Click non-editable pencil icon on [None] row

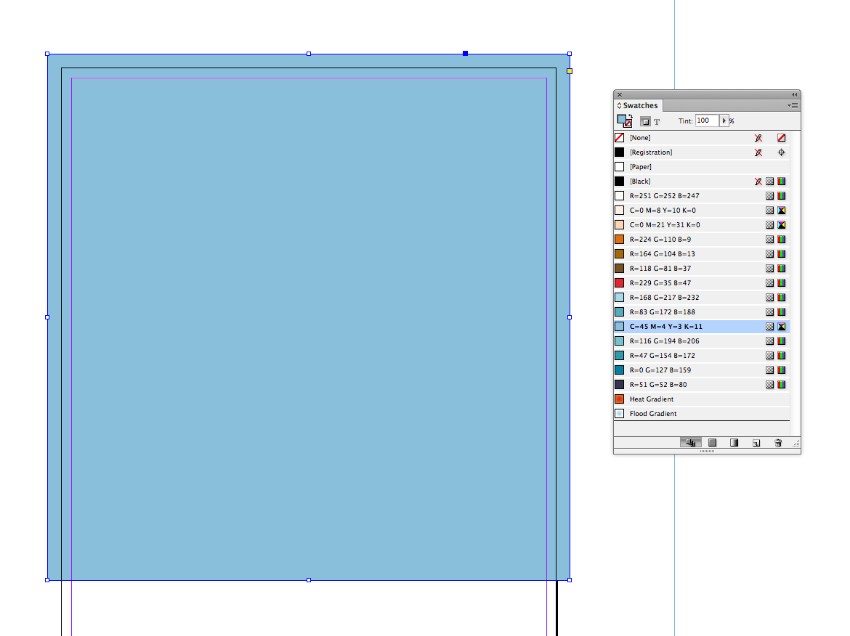click(x=758, y=138)
